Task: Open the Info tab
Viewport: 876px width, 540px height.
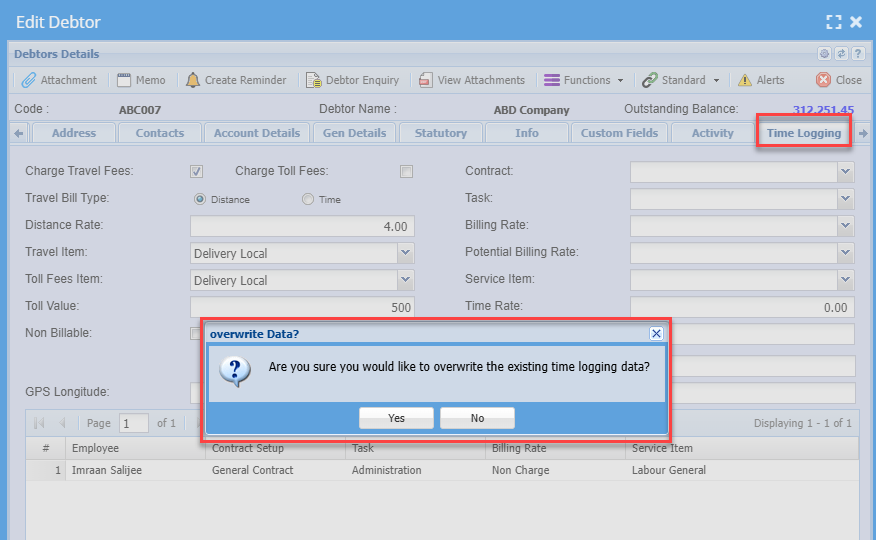Action: (x=527, y=133)
